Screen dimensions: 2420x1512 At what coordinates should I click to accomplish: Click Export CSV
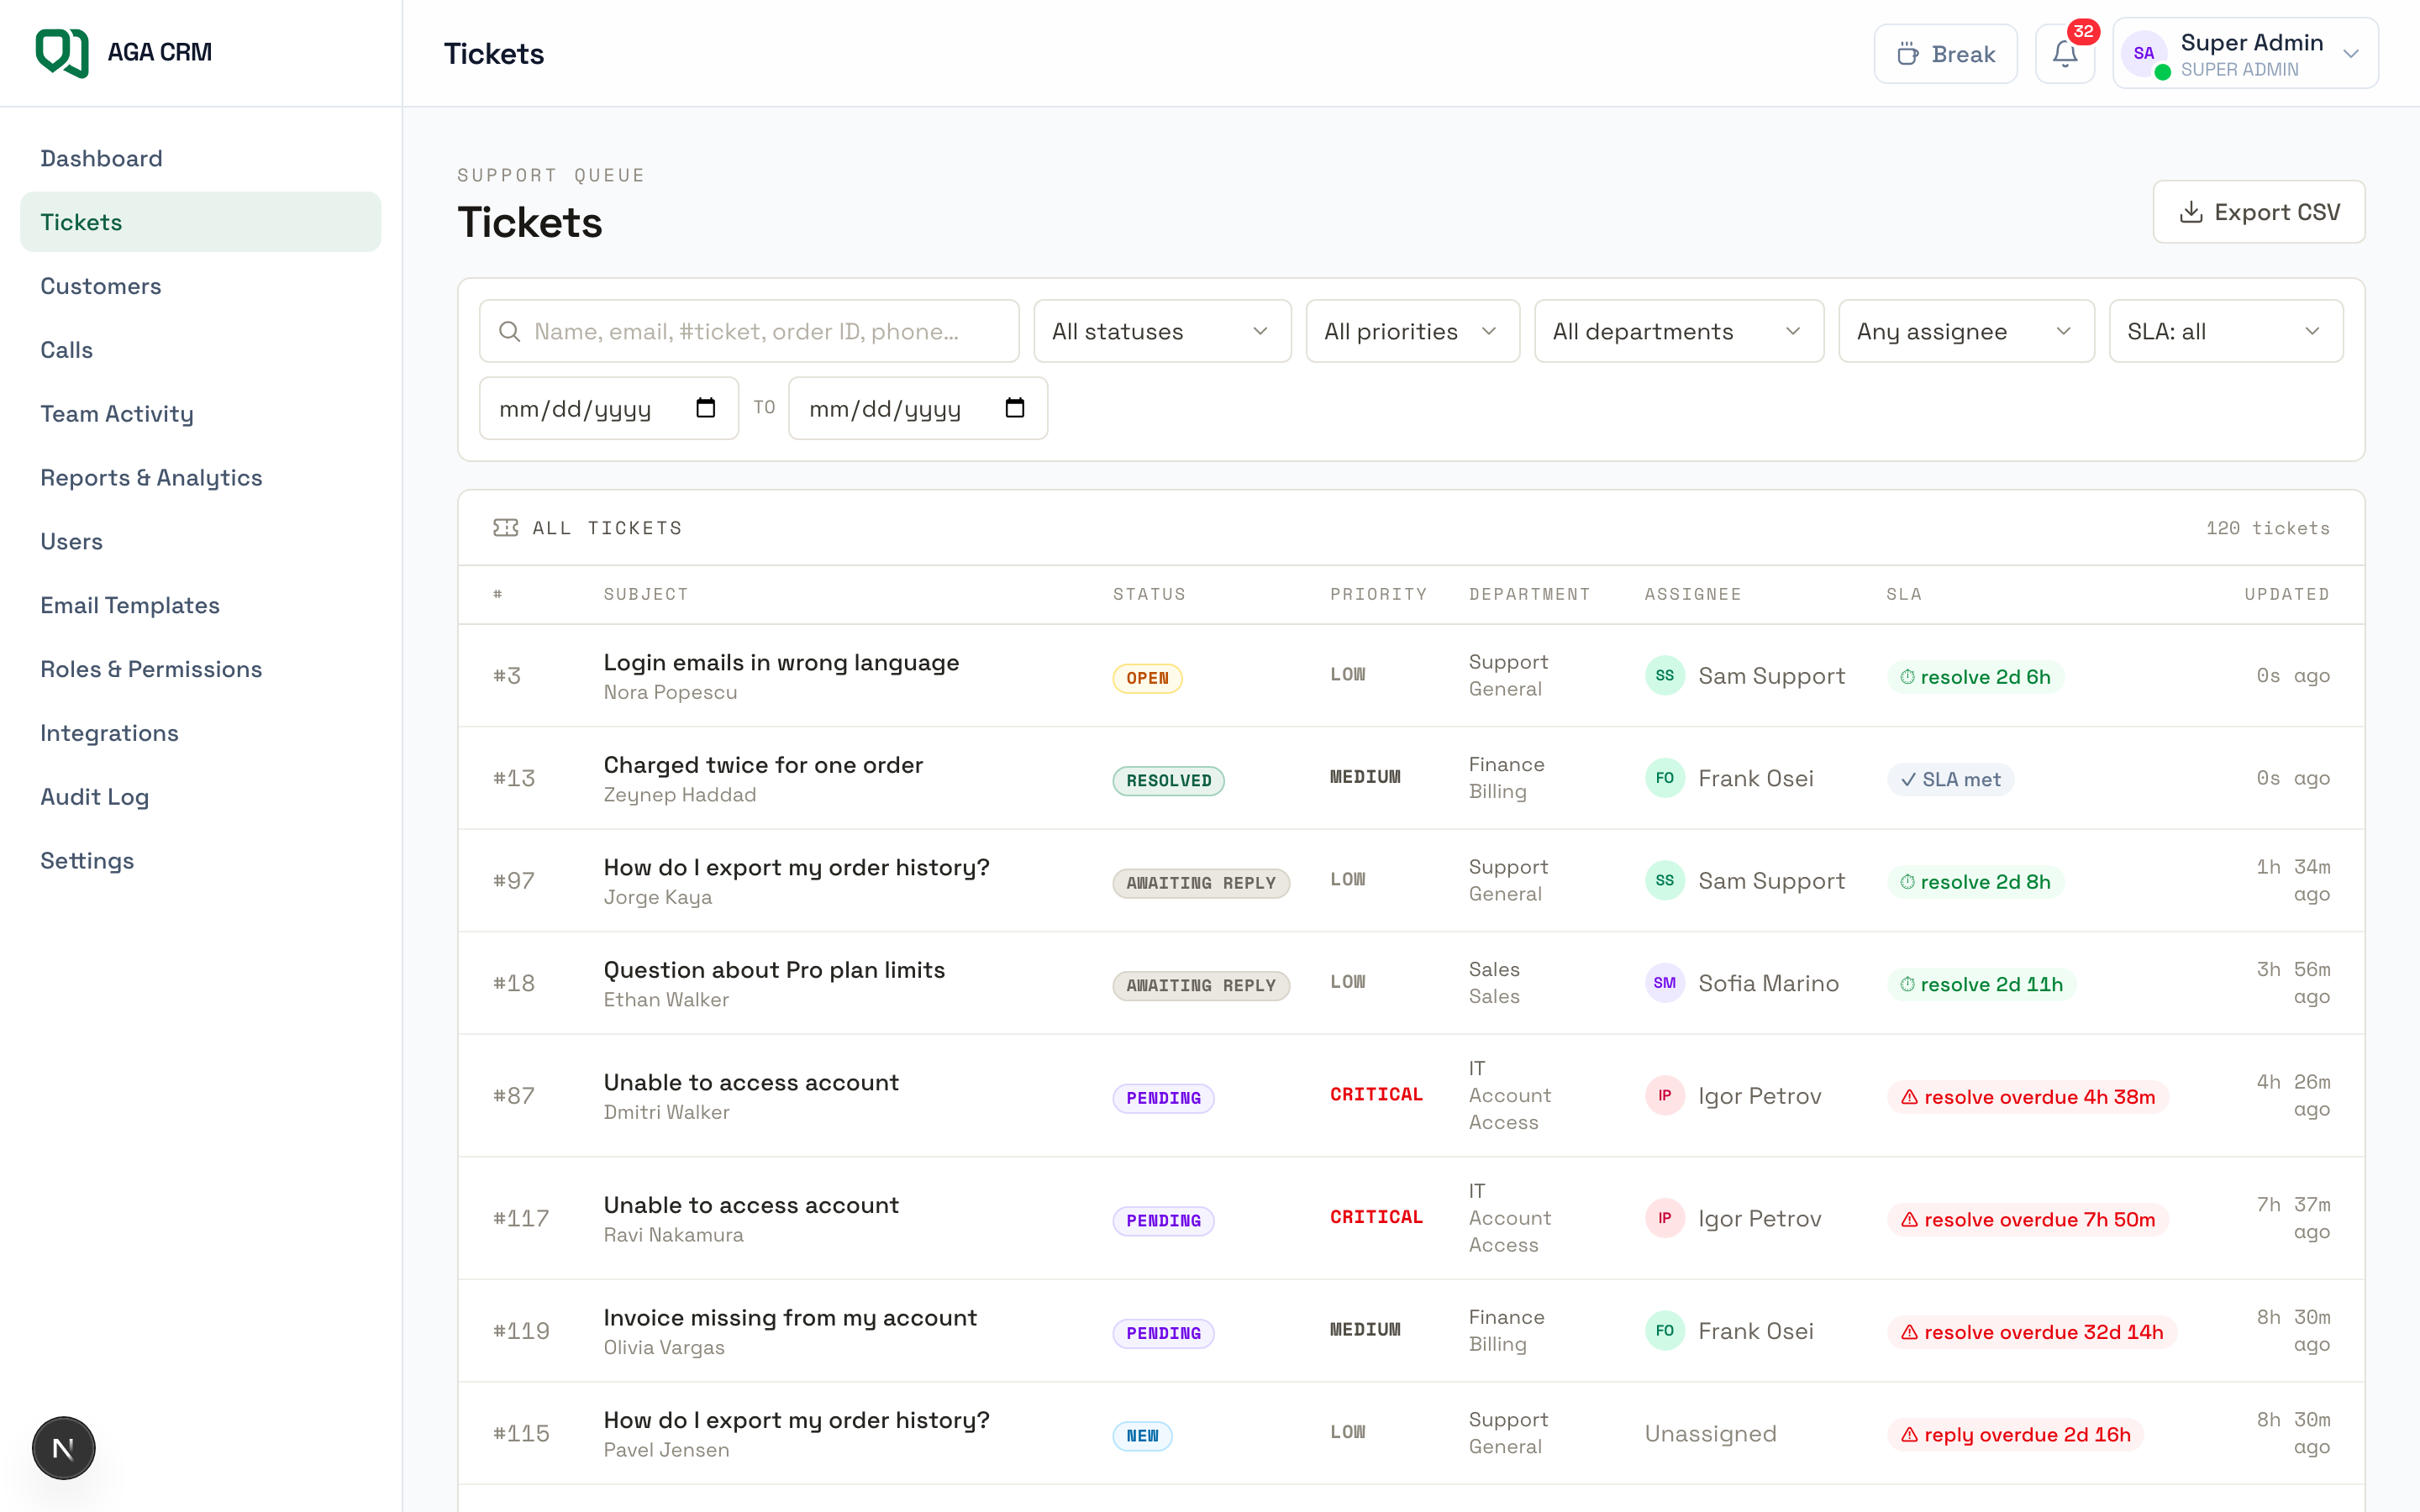pyautogui.click(x=2258, y=212)
